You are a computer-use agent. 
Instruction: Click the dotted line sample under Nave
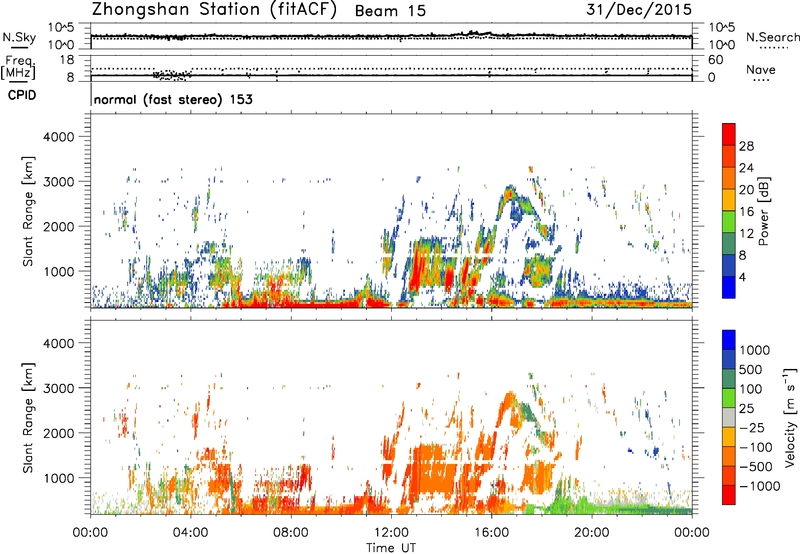pyautogui.click(x=761, y=80)
